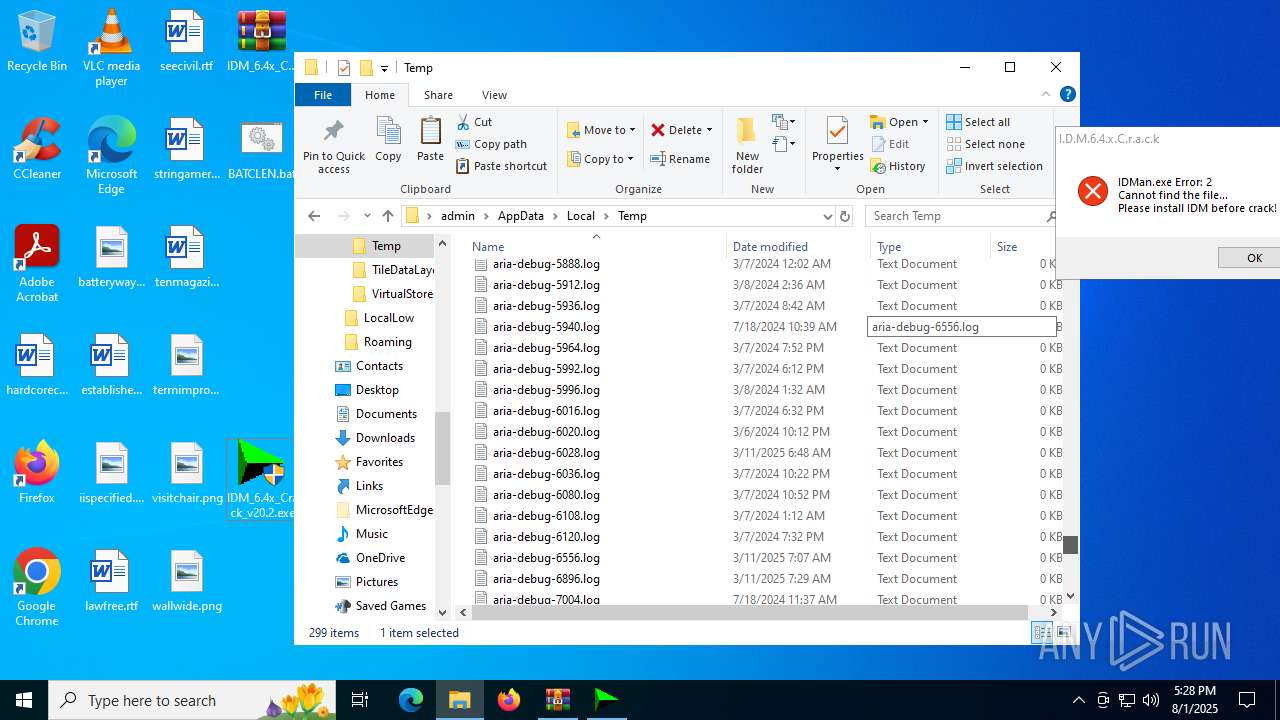Click the History command

[898, 166]
